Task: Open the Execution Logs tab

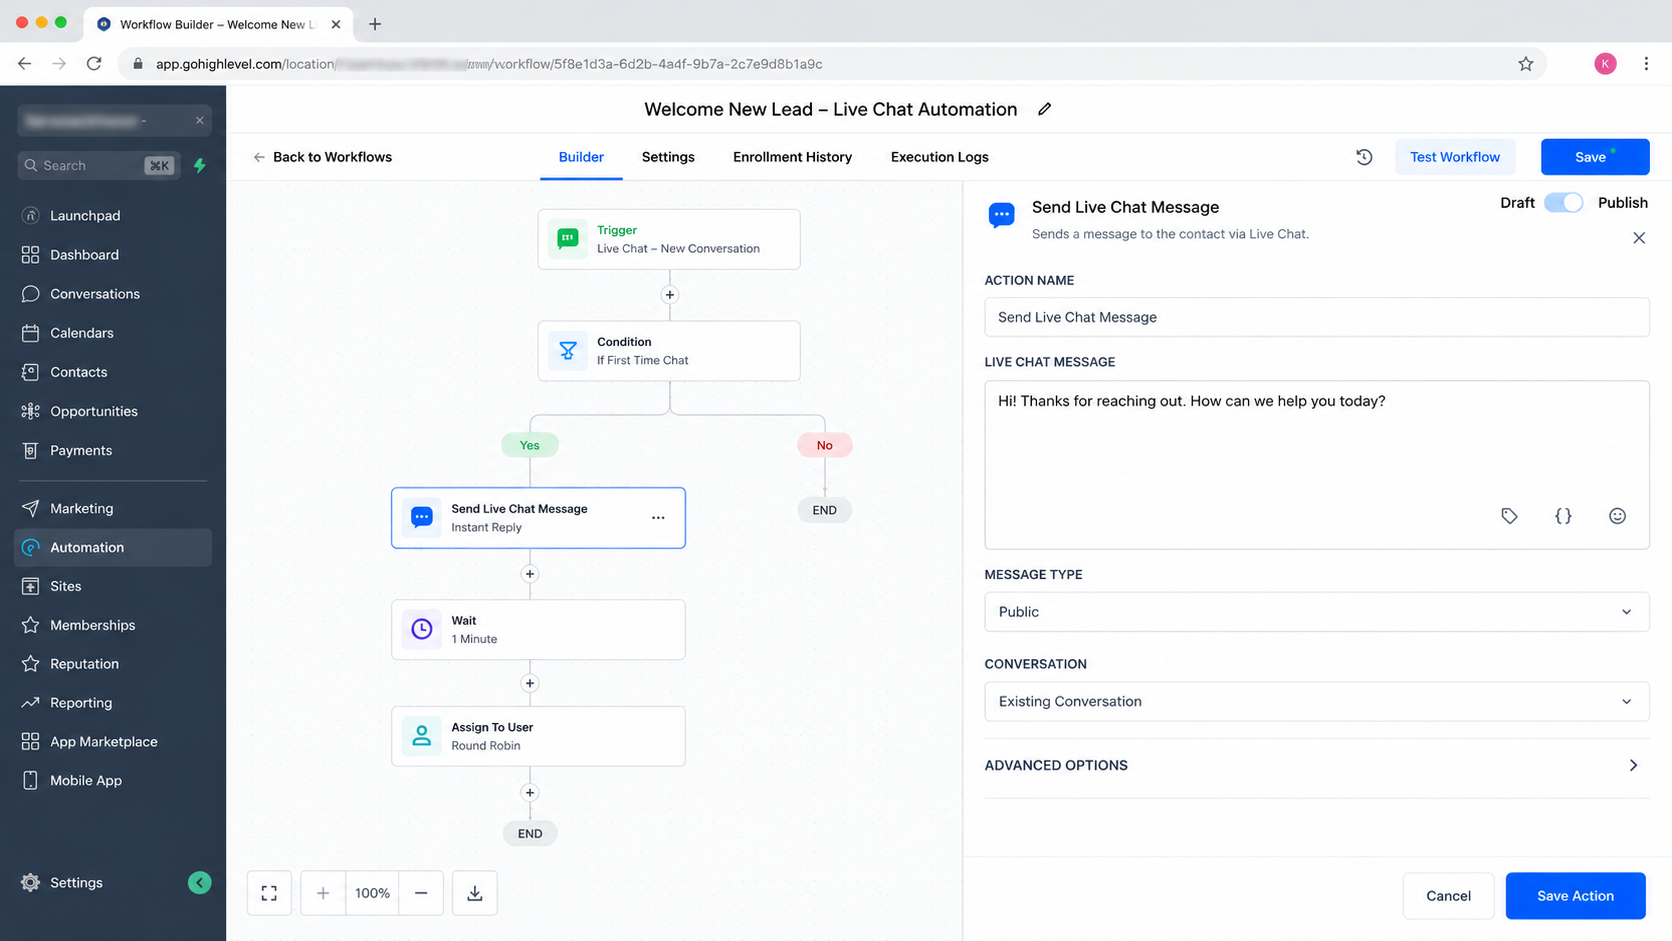Action: point(939,157)
